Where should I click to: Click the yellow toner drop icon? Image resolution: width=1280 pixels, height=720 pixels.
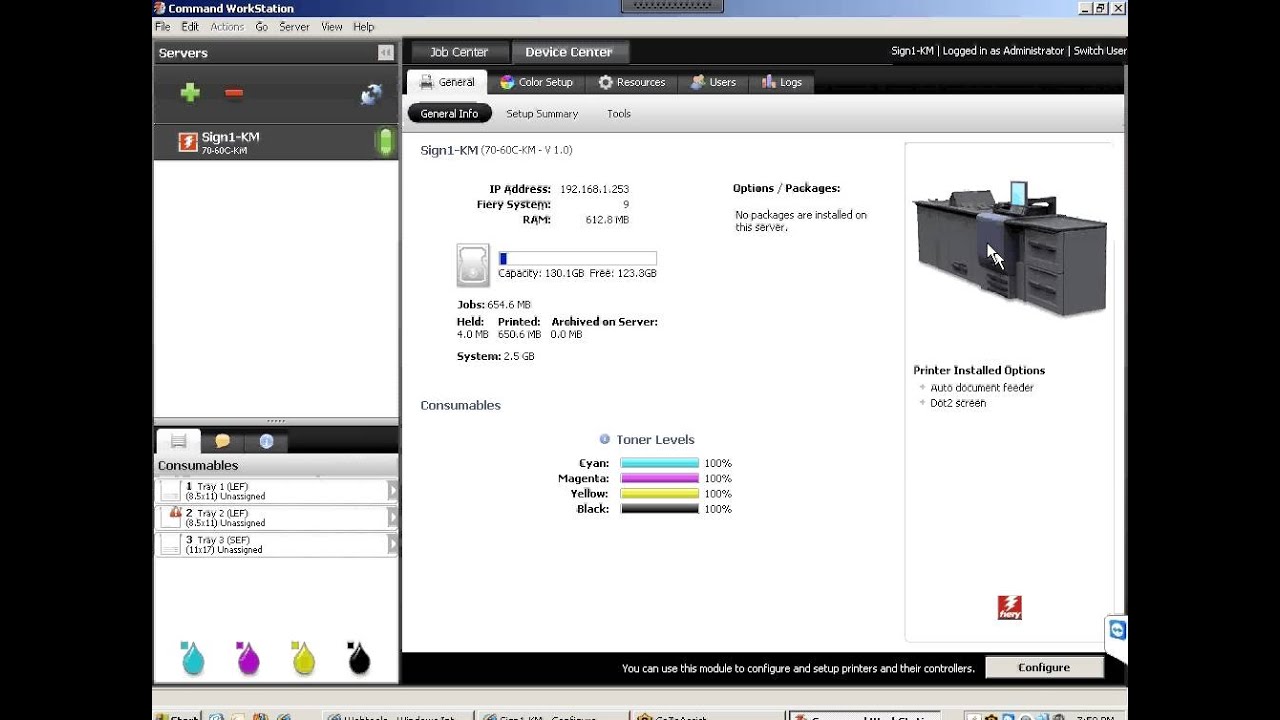(303, 657)
